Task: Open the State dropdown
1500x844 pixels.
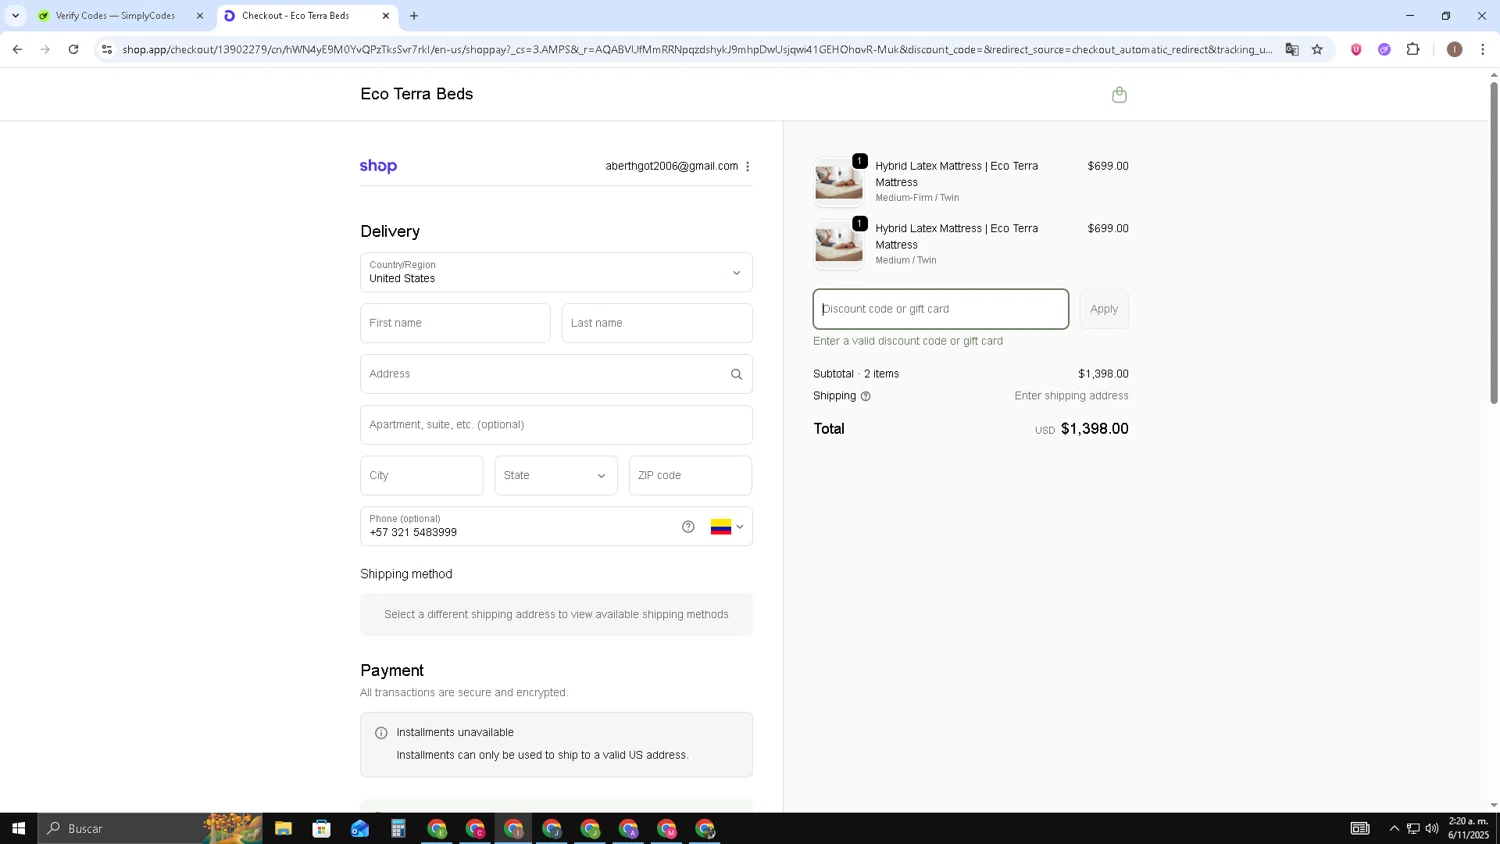Action: [x=556, y=475]
